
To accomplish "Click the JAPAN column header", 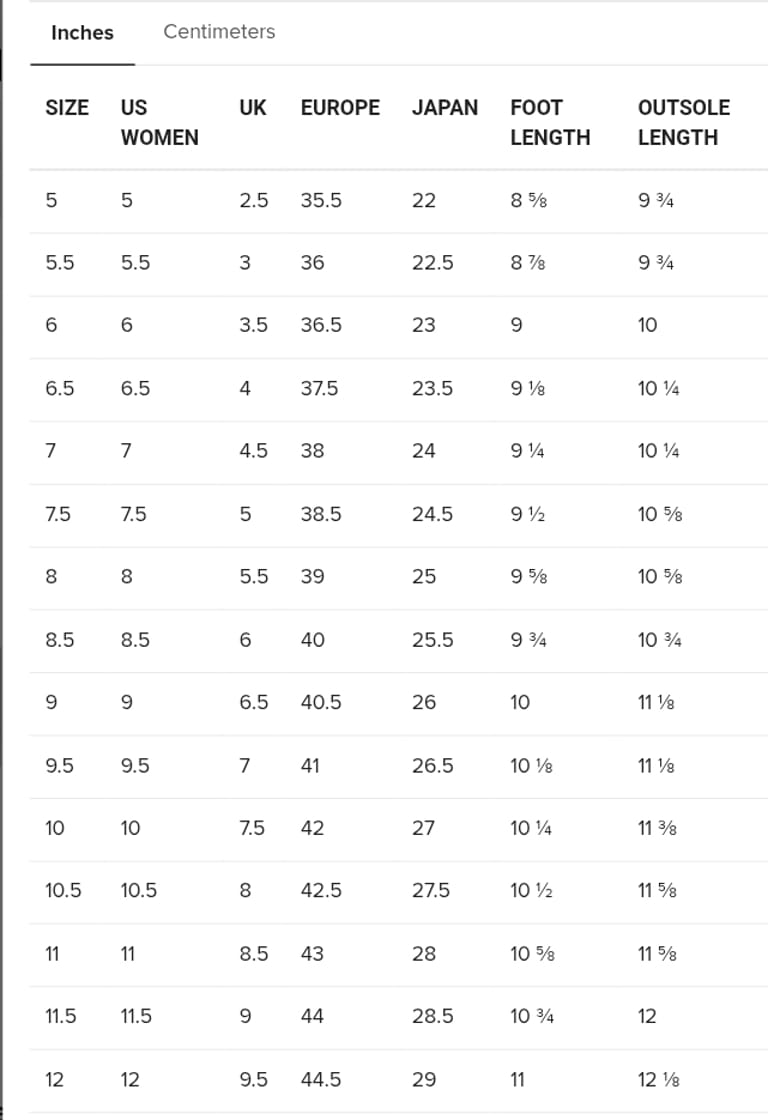I will pyautogui.click(x=445, y=108).
